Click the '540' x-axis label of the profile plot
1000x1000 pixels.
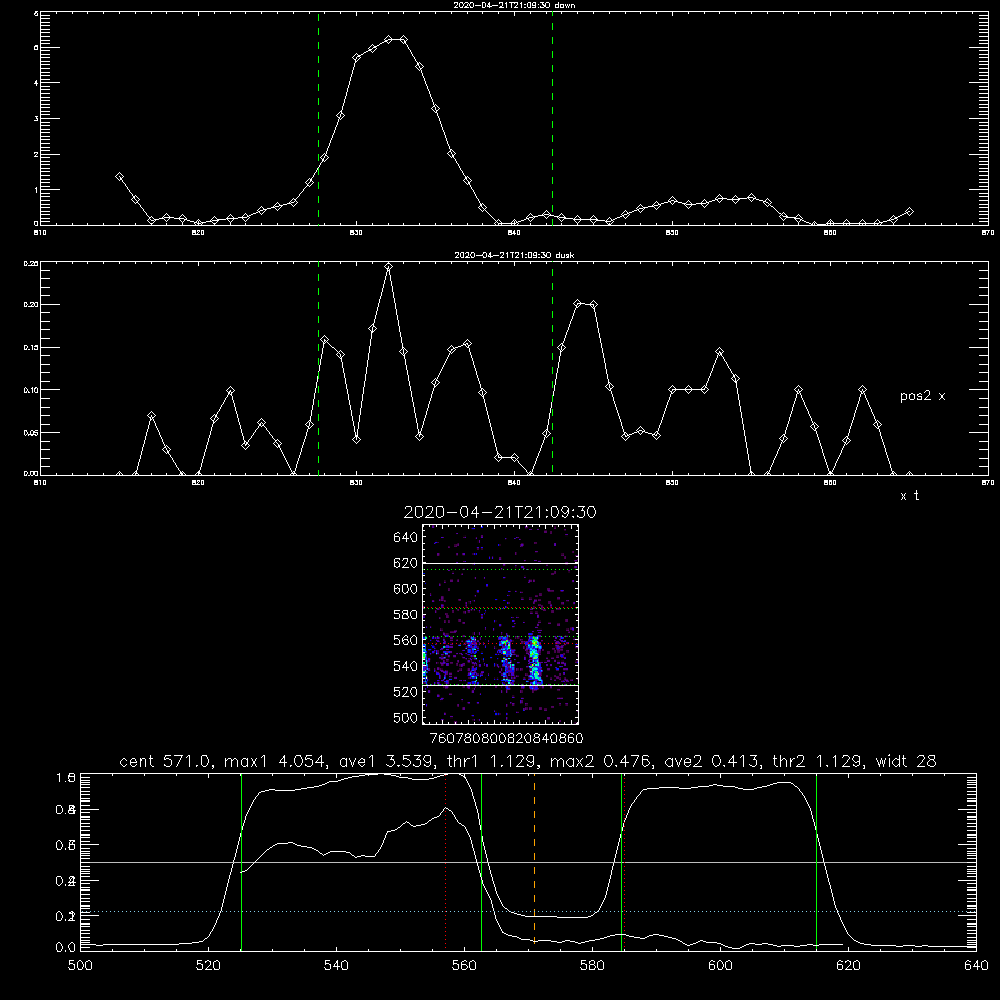(336, 966)
